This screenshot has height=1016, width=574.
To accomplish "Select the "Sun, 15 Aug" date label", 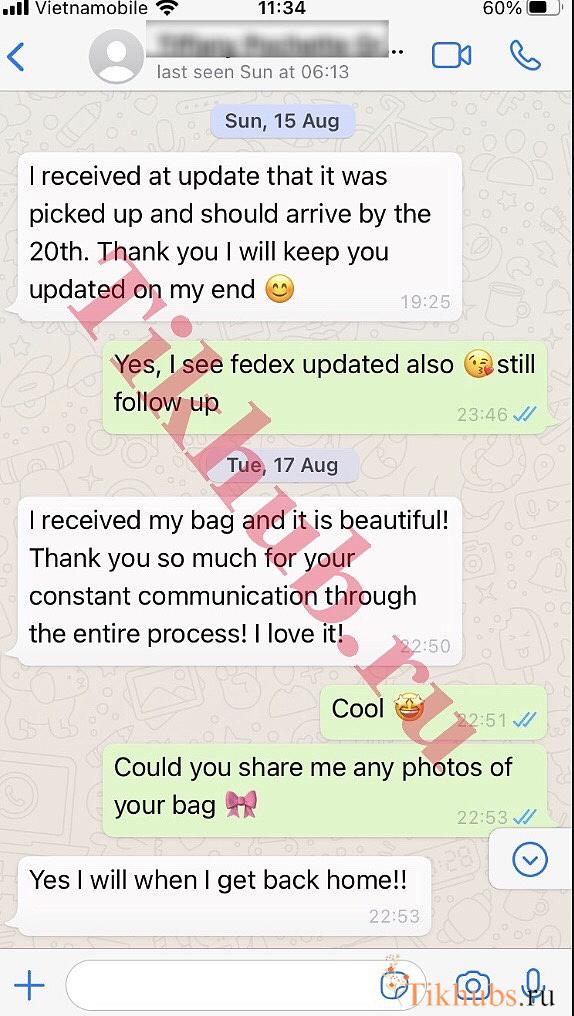I will coord(282,121).
